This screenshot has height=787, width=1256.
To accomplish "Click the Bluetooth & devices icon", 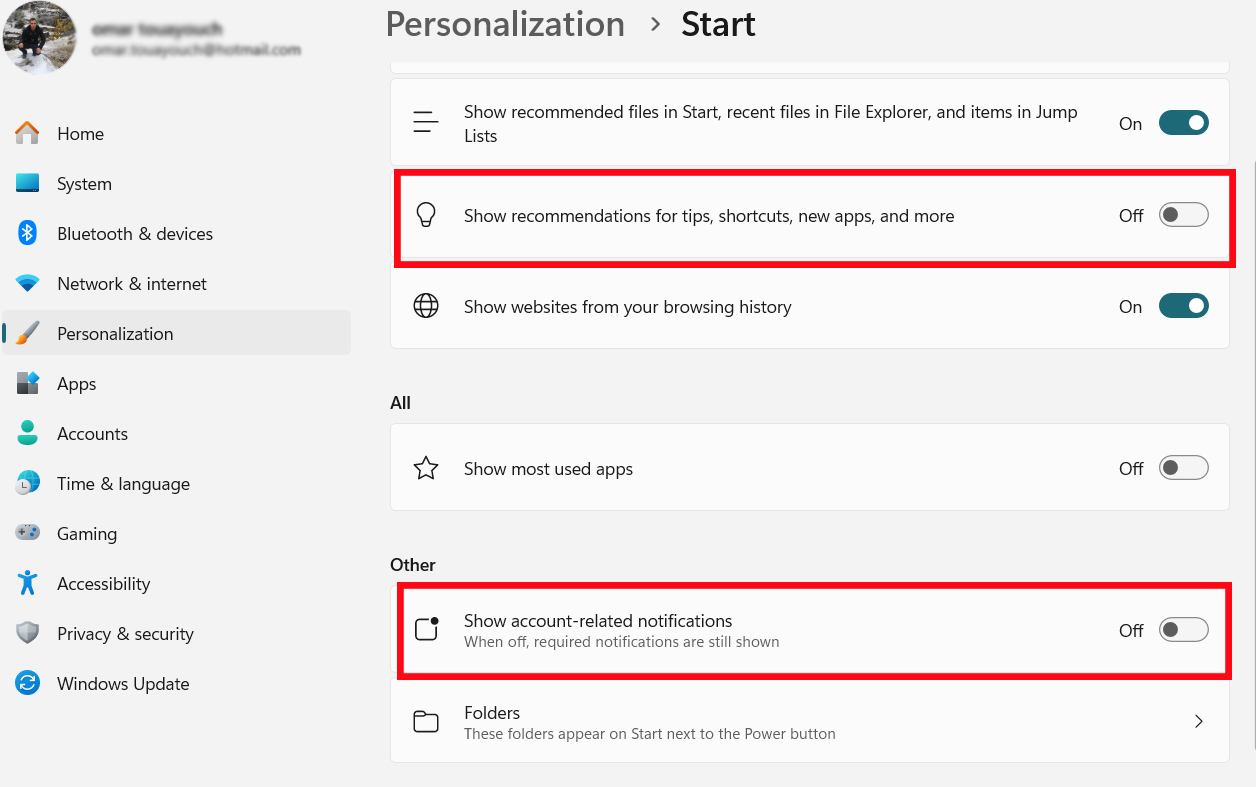I will 28,233.
